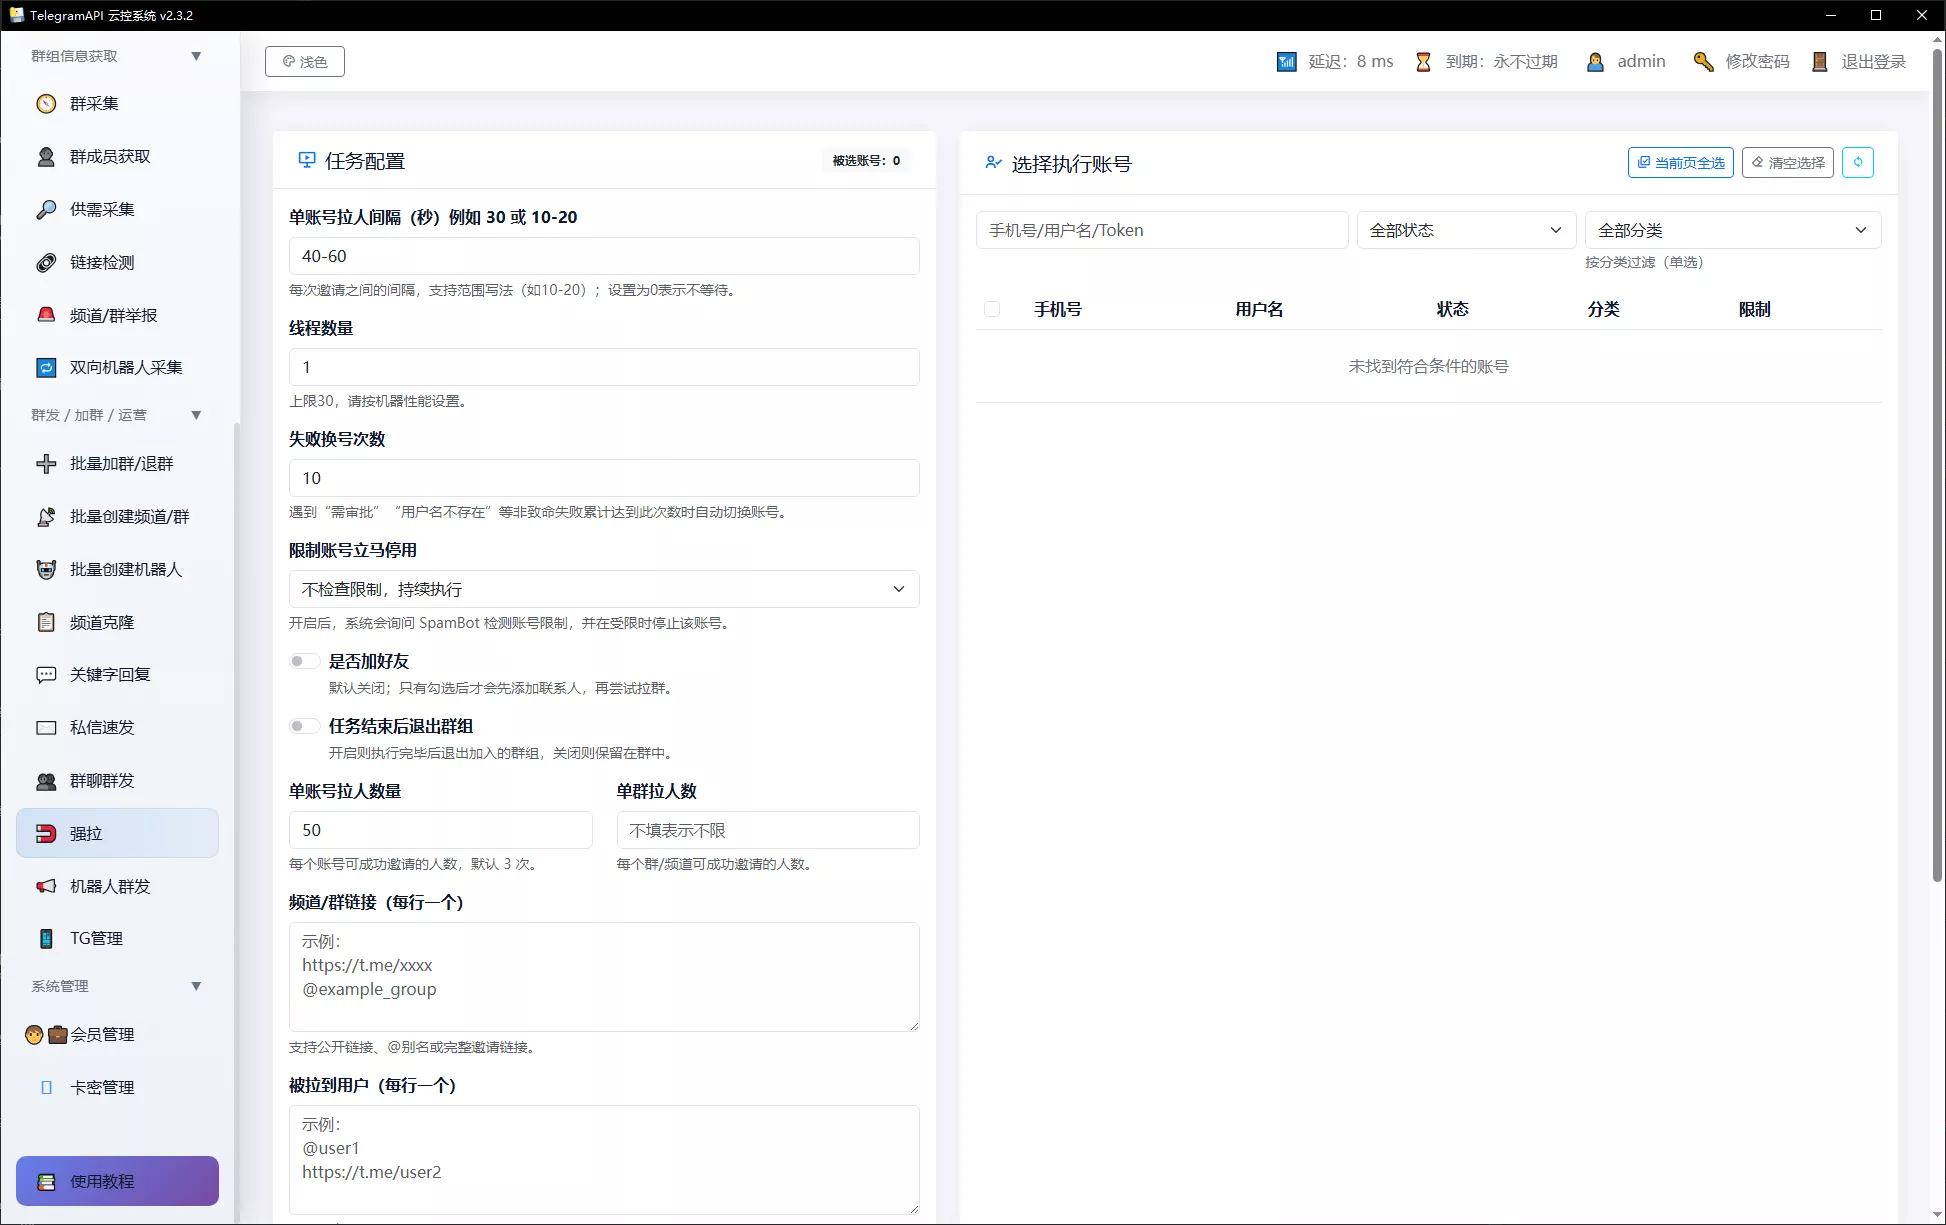This screenshot has height=1225, width=1946.
Task: Click the main page vertical scrollbar
Action: [1937, 465]
